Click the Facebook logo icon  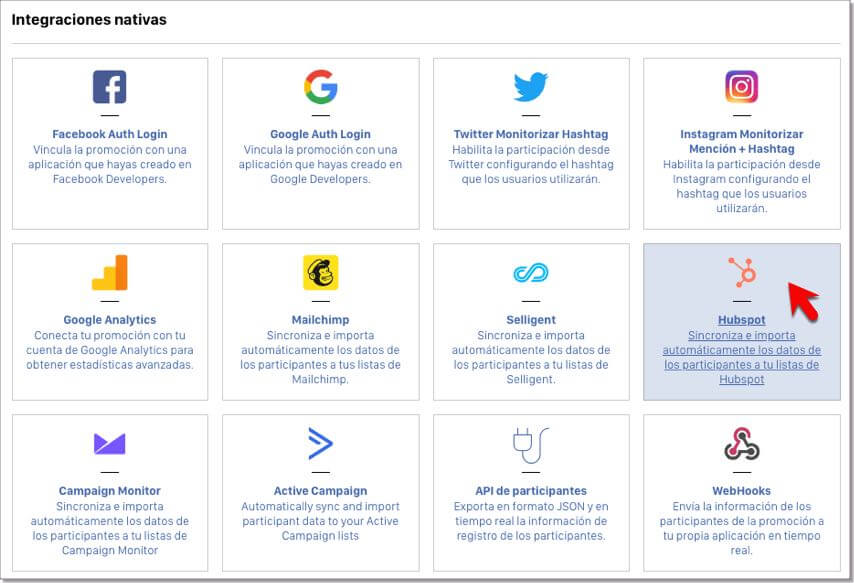(x=109, y=87)
